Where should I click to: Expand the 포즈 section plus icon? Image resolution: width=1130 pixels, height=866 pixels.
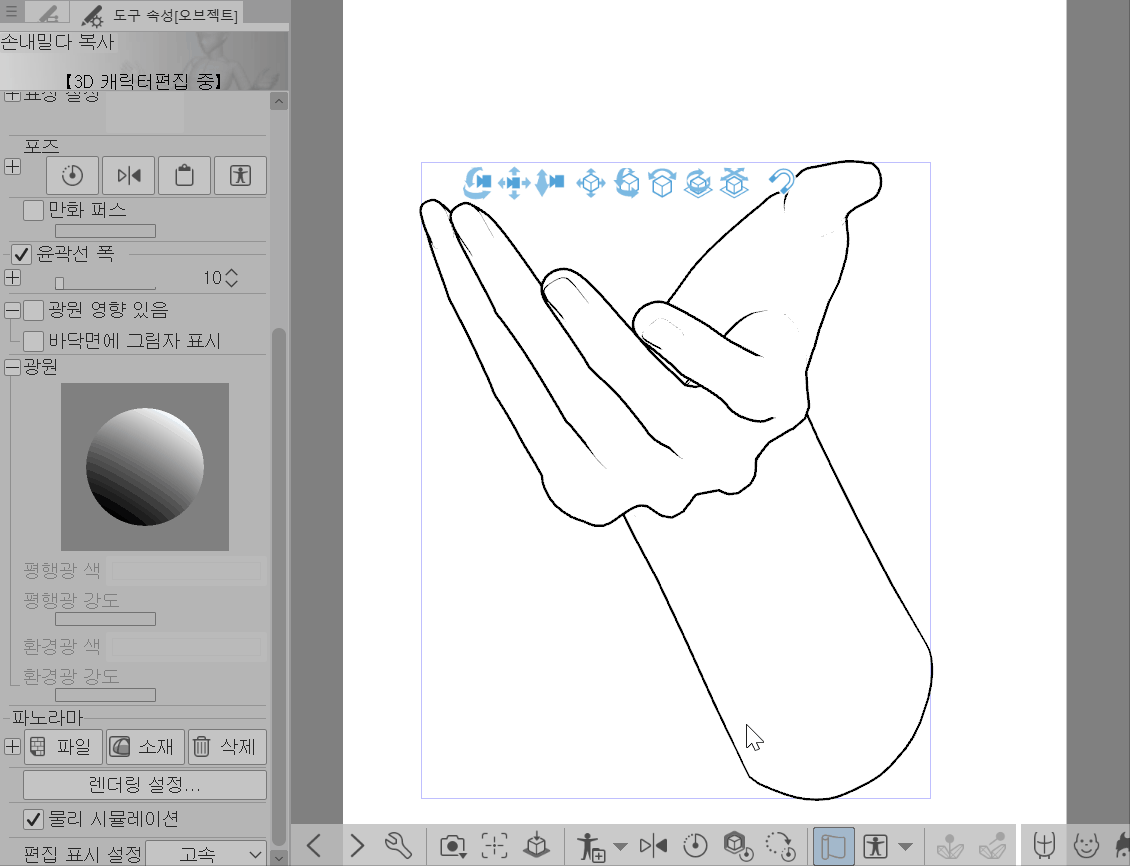pyautogui.click(x=12, y=166)
